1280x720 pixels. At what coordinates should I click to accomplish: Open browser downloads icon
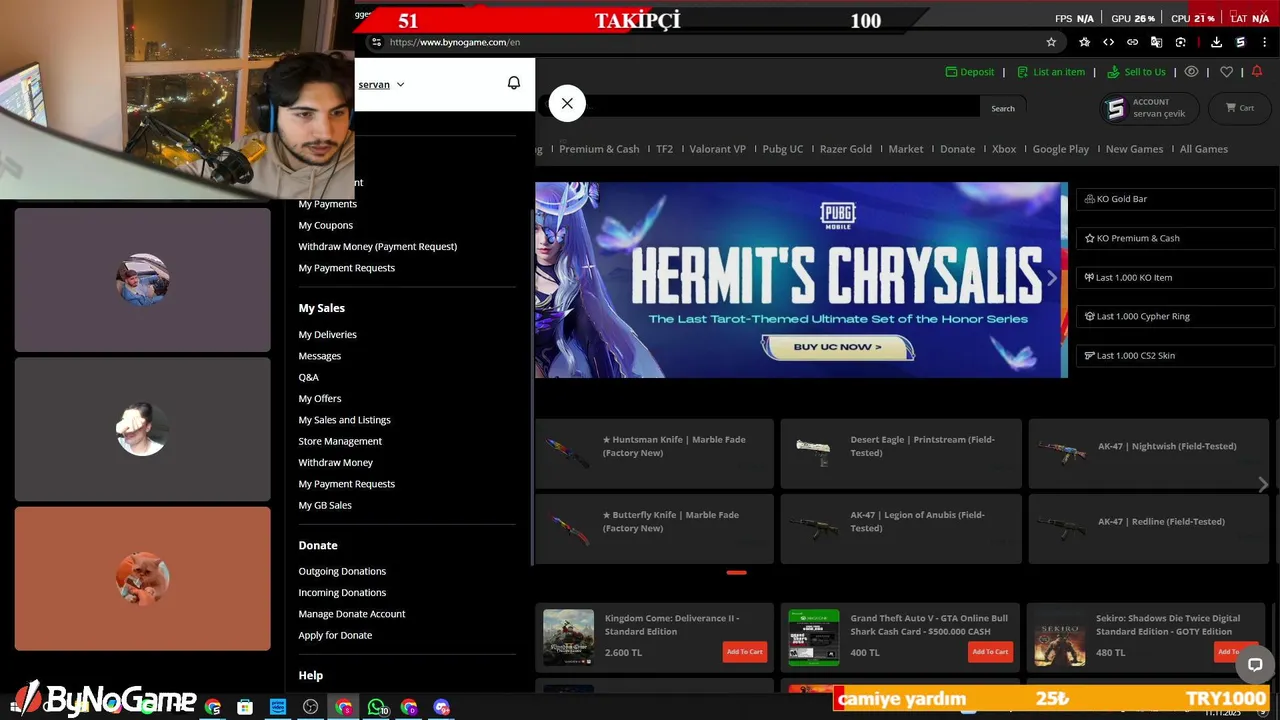coord(1216,42)
